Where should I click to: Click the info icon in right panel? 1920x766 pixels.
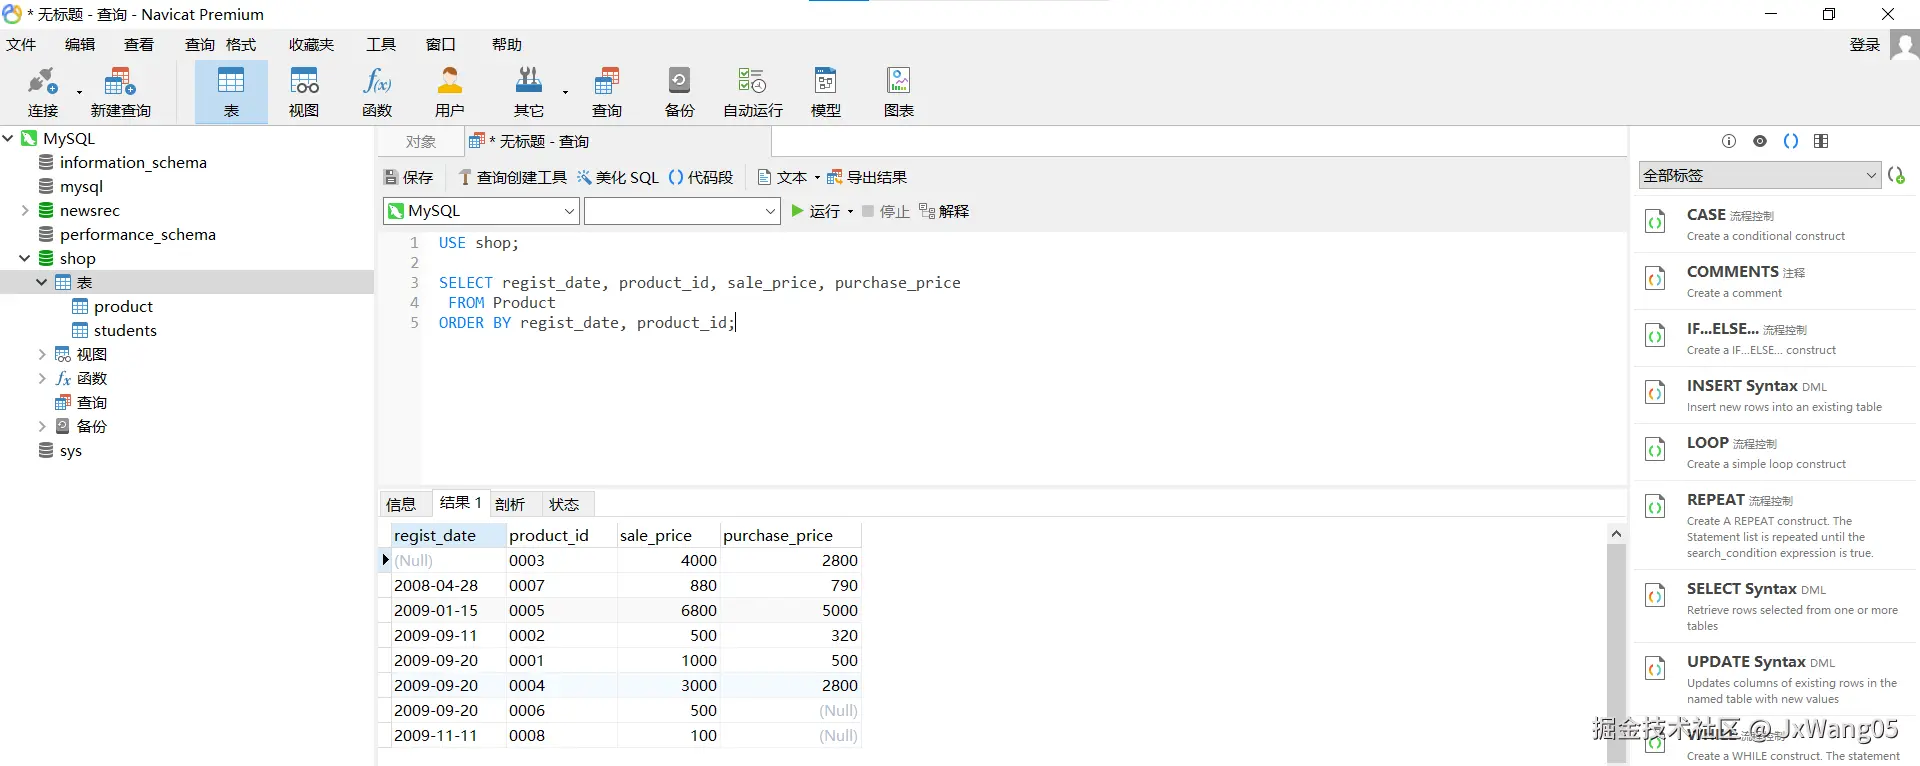point(1729,141)
